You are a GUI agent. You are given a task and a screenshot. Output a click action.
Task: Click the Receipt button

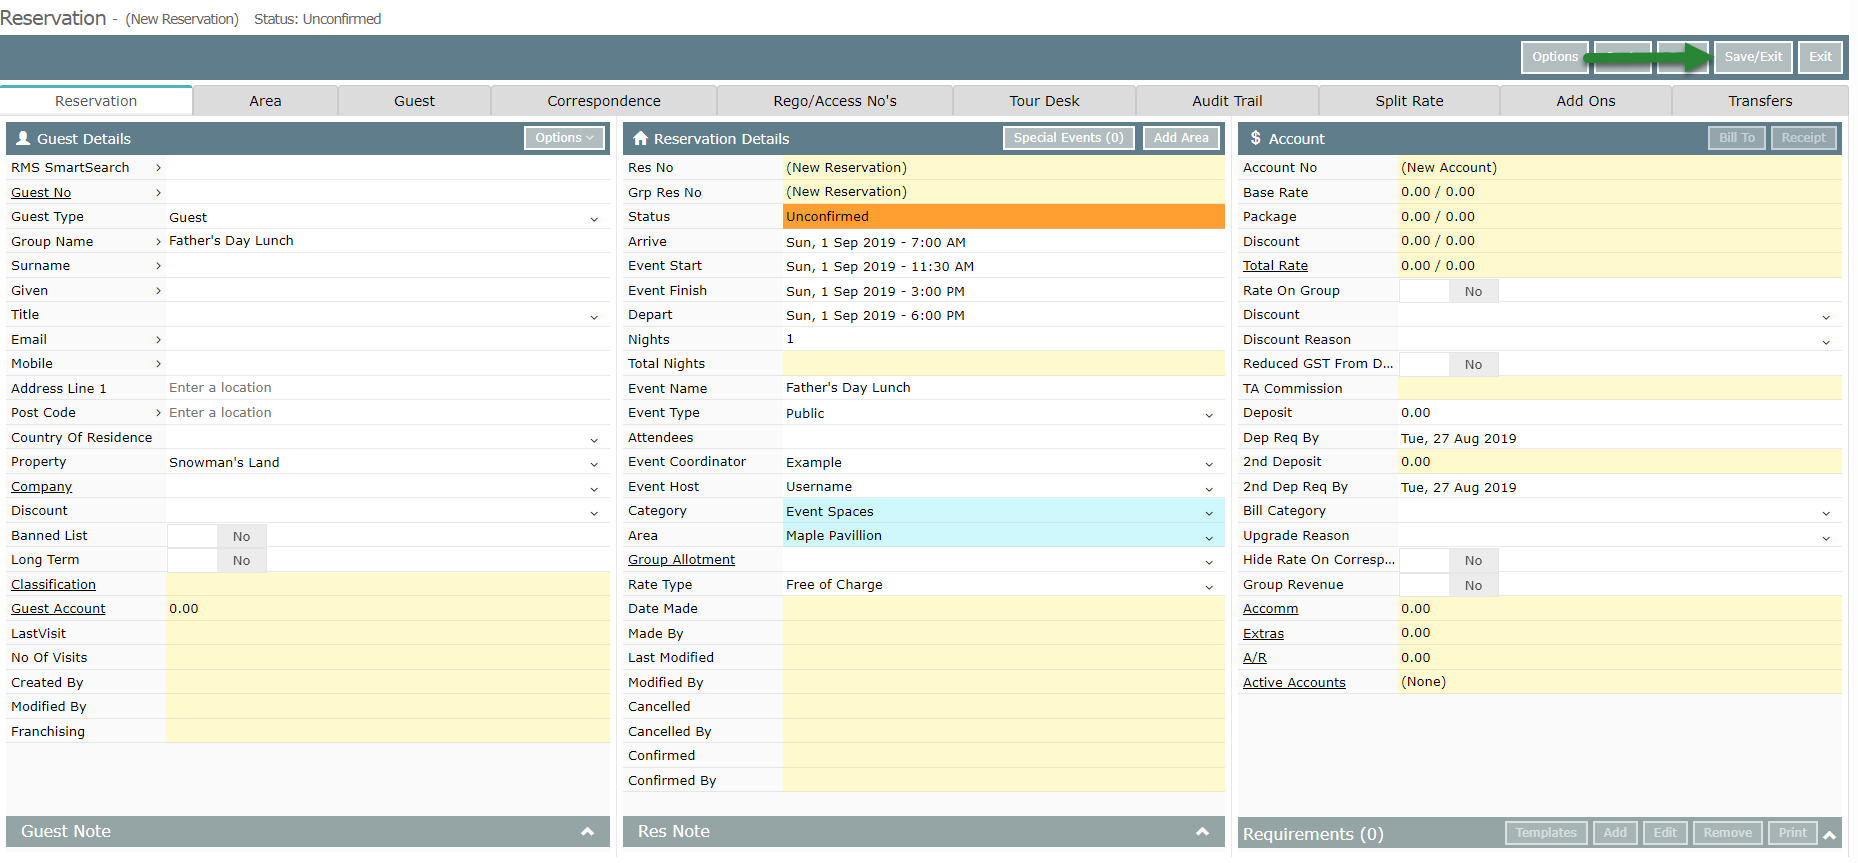click(x=1803, y=138)
